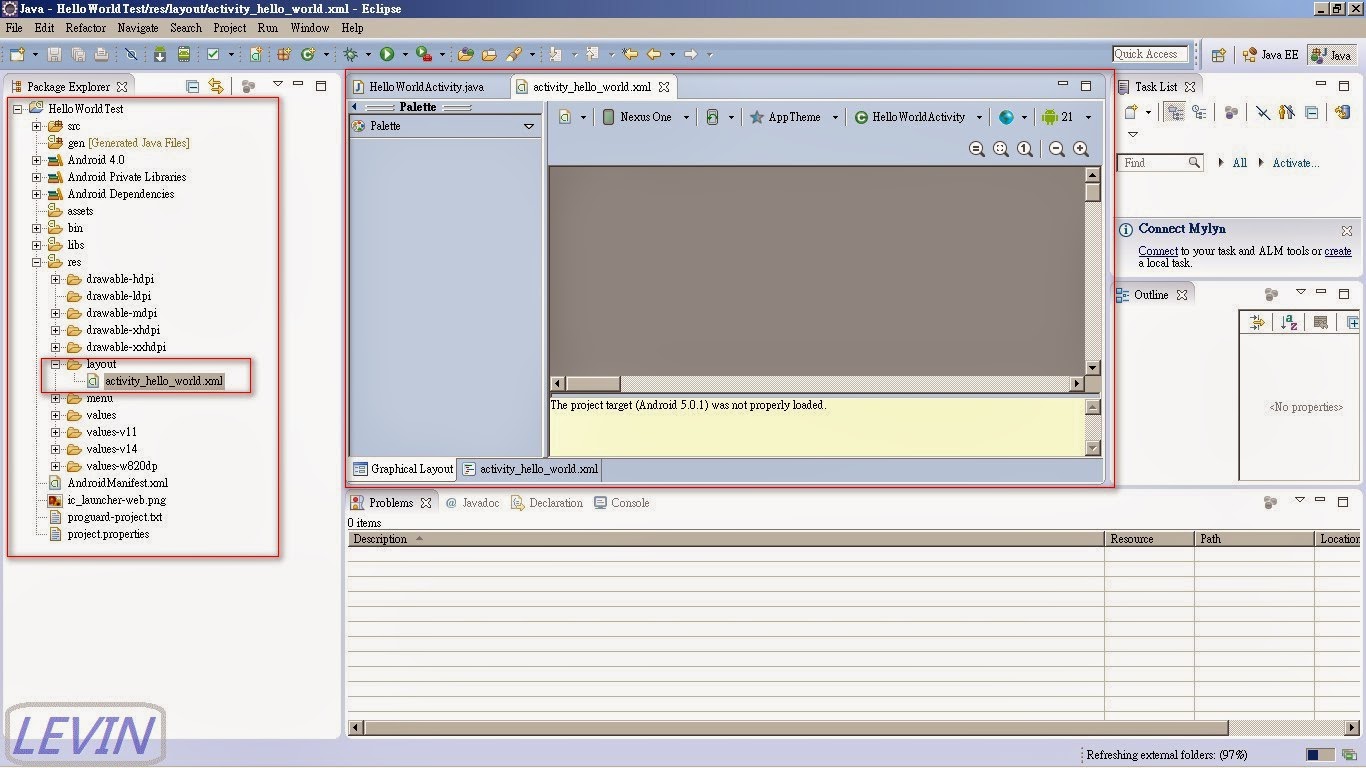Click the Connect link in Connect Mylyn

[1158, 251]
